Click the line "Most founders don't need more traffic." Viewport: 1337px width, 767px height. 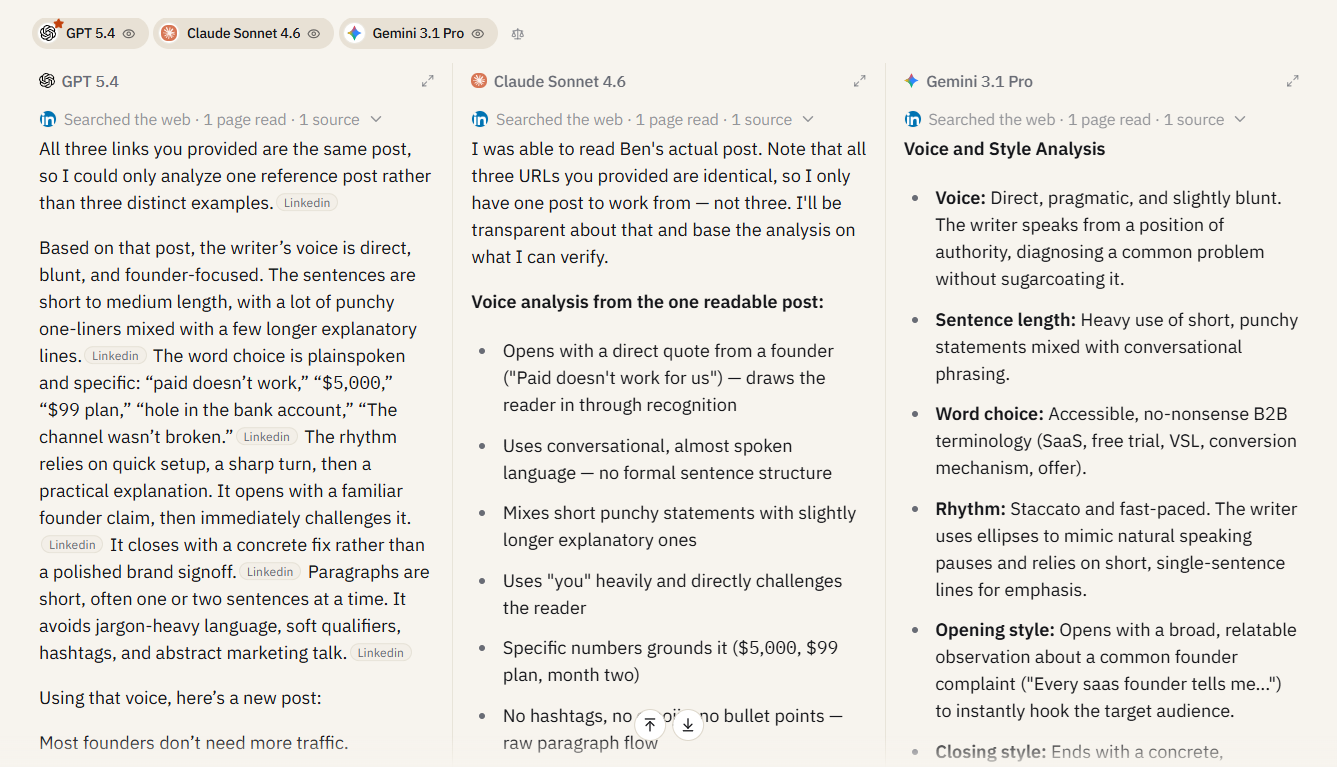click(194, 743)
